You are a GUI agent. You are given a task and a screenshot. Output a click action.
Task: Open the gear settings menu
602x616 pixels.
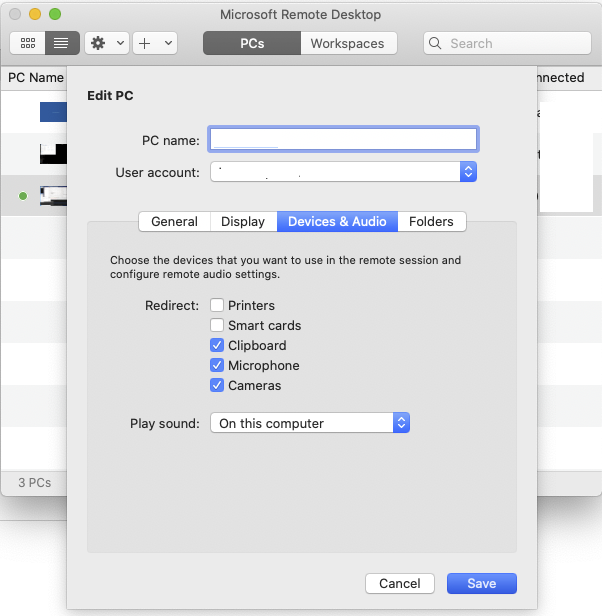pyautogui.click(x=98, y=43)
